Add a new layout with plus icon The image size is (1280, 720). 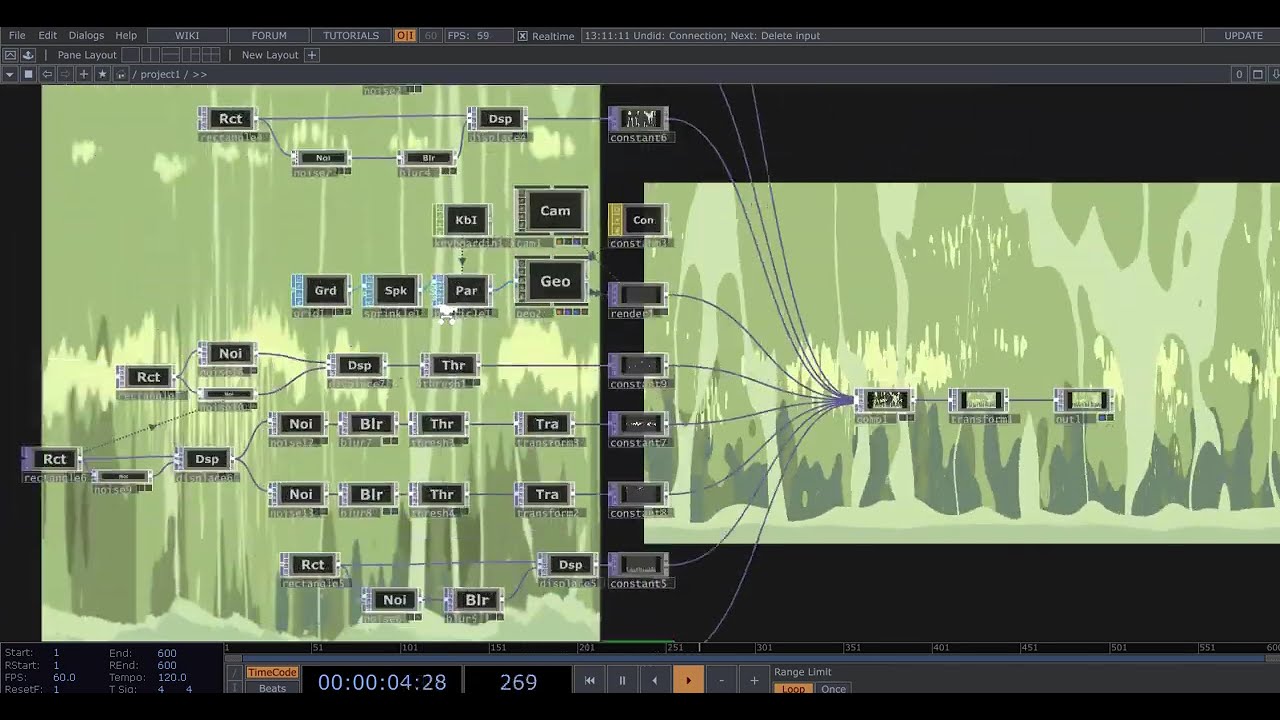[x=312, y=55]
